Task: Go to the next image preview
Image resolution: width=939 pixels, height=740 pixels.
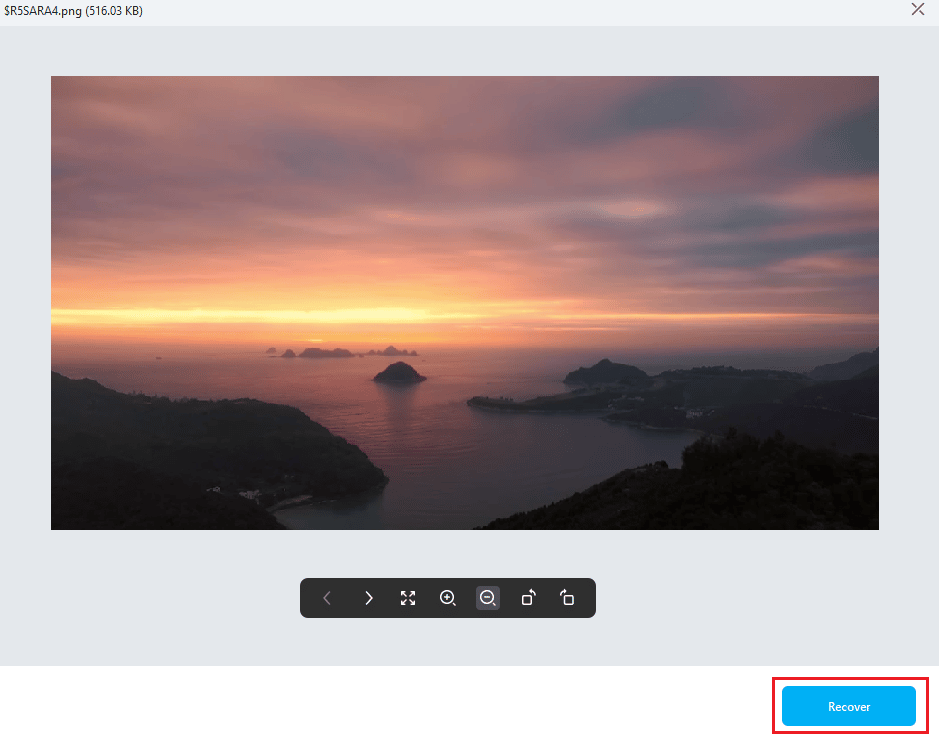Action: 368,598
